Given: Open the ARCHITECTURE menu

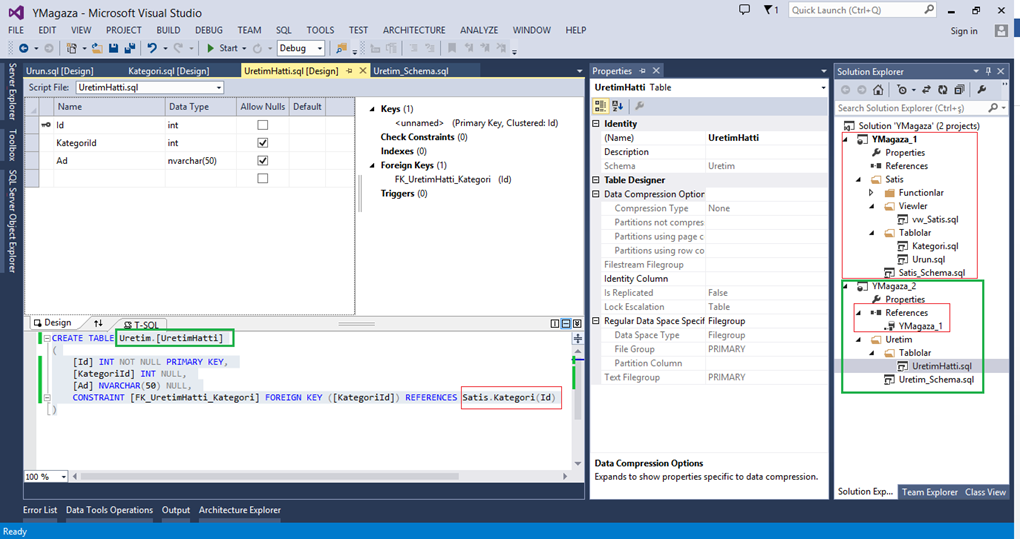Looking at the screenshot, I should 414,30.
